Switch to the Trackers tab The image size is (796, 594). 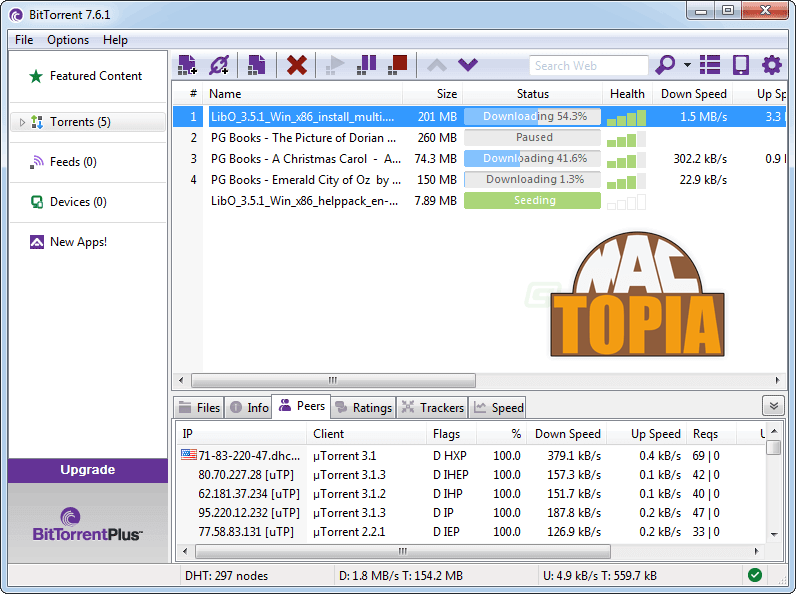click(432, 407)
